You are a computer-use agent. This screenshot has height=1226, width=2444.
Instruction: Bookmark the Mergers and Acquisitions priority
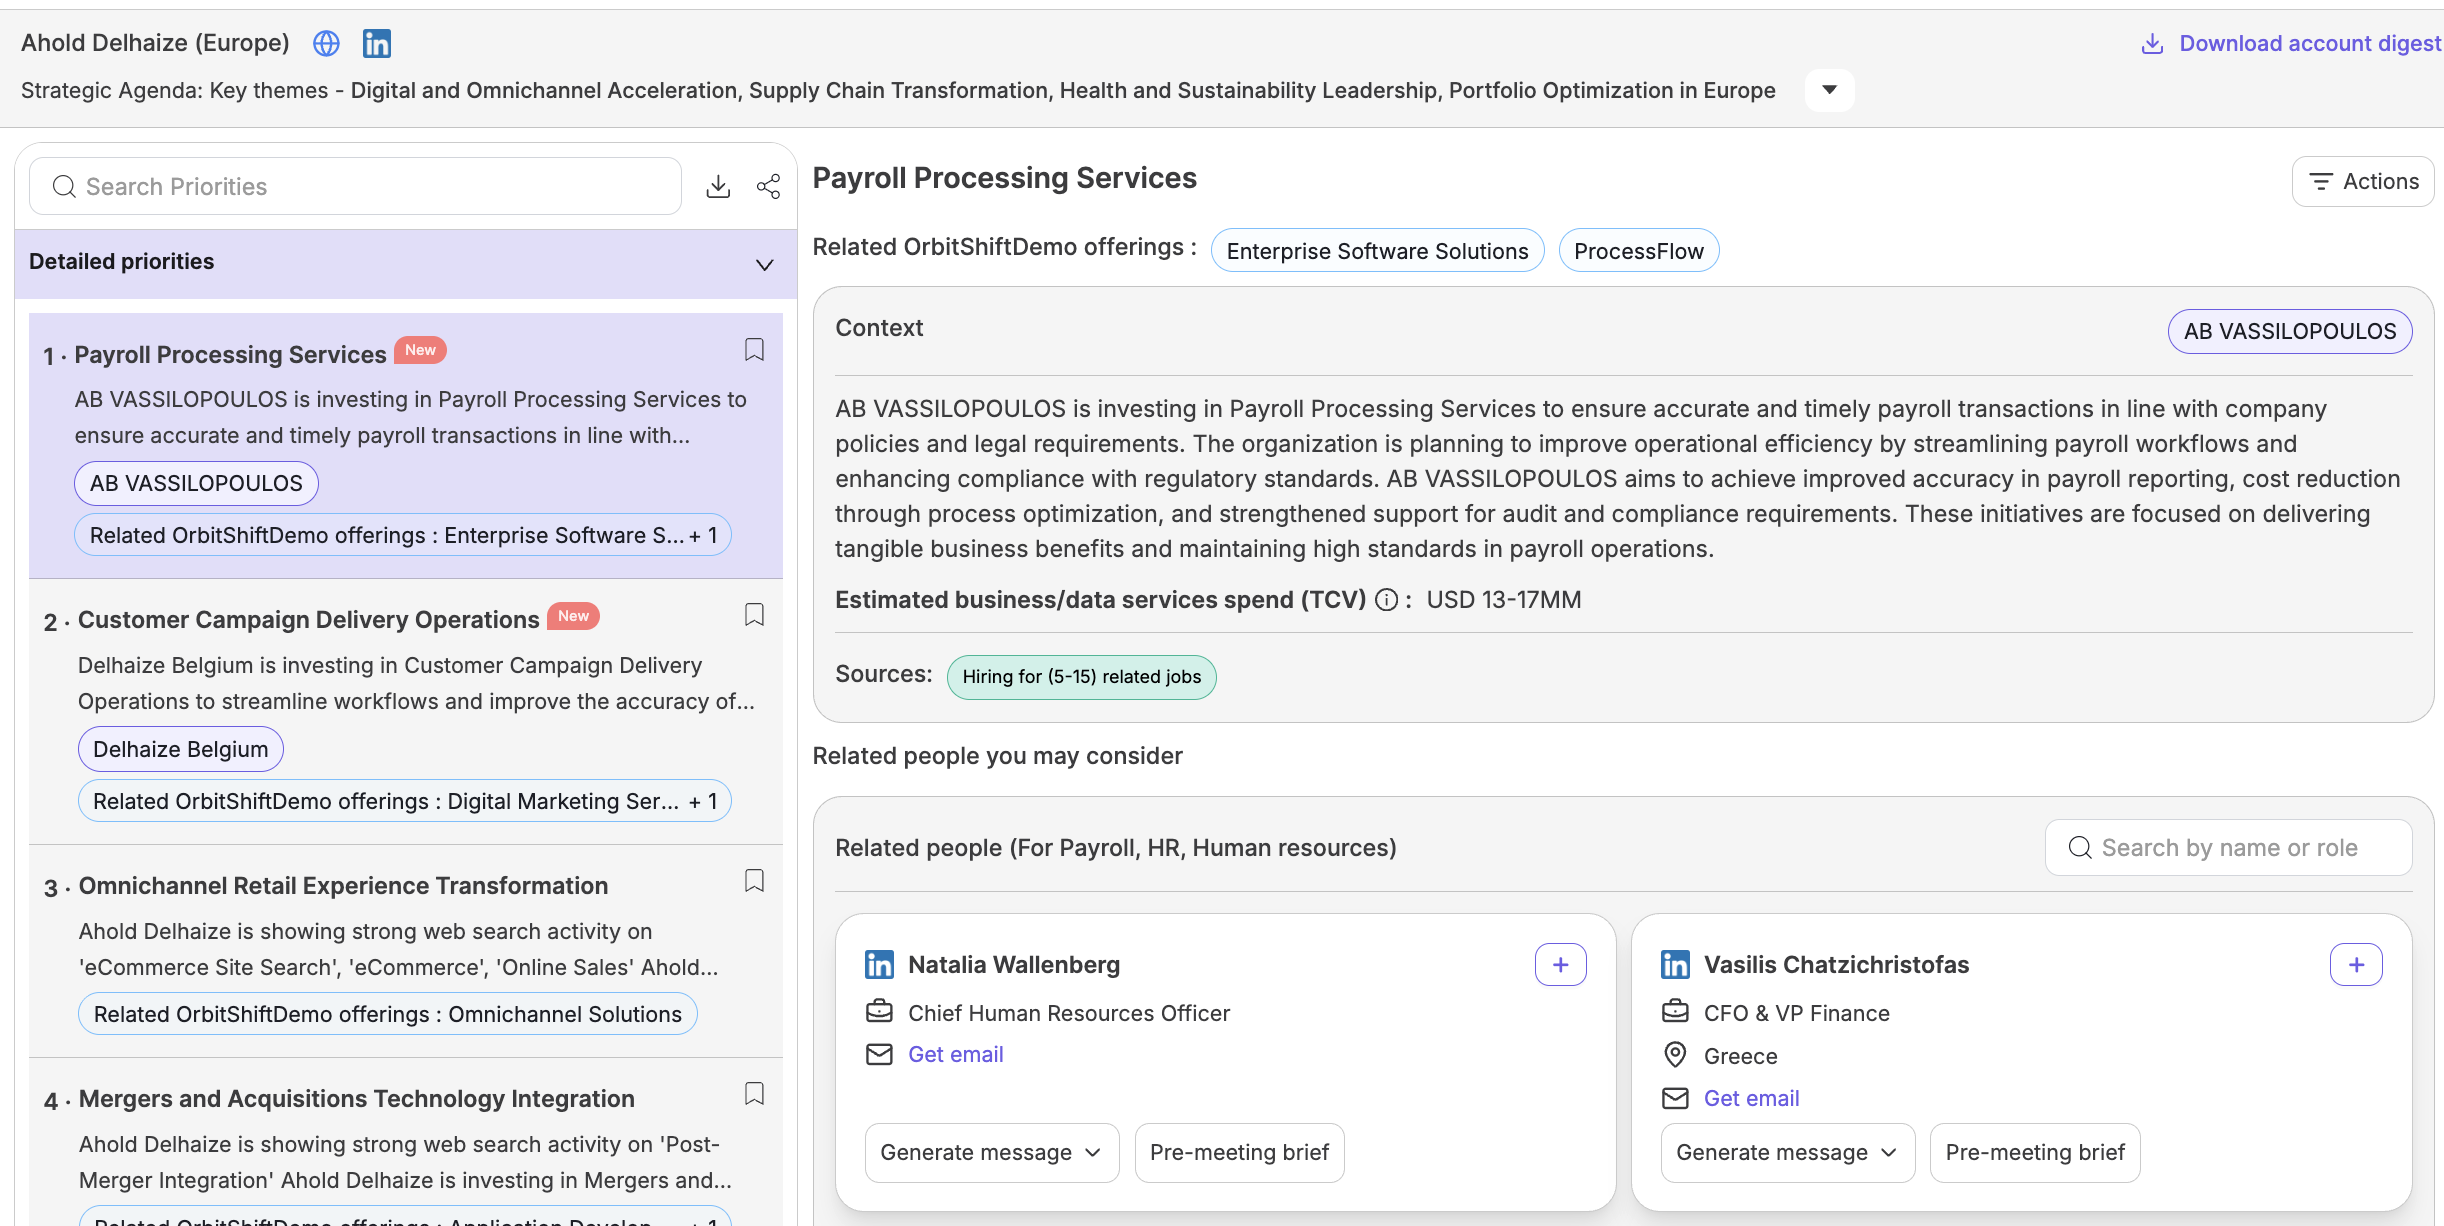coord(754,1094)
